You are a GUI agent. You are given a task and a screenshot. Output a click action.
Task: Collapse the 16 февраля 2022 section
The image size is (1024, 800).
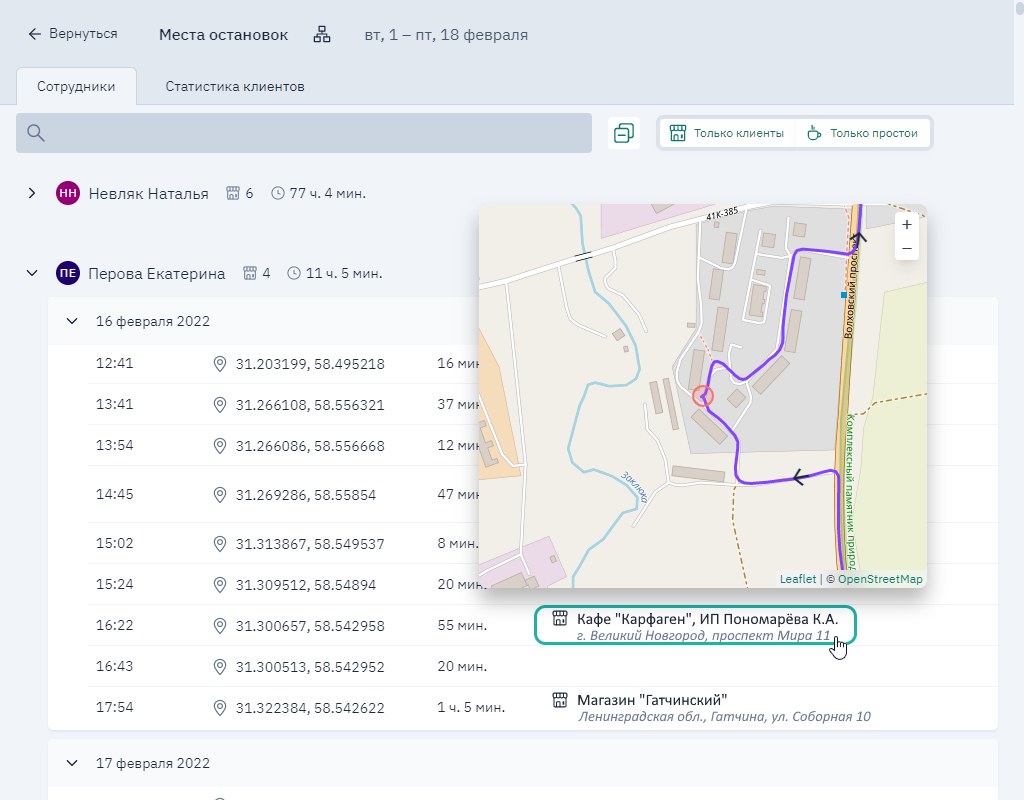coord(72,321)
